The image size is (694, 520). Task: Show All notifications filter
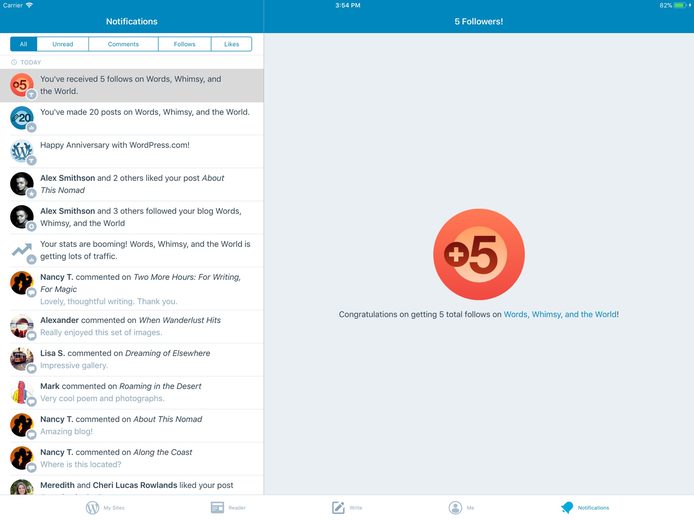(x=23, y=44)
